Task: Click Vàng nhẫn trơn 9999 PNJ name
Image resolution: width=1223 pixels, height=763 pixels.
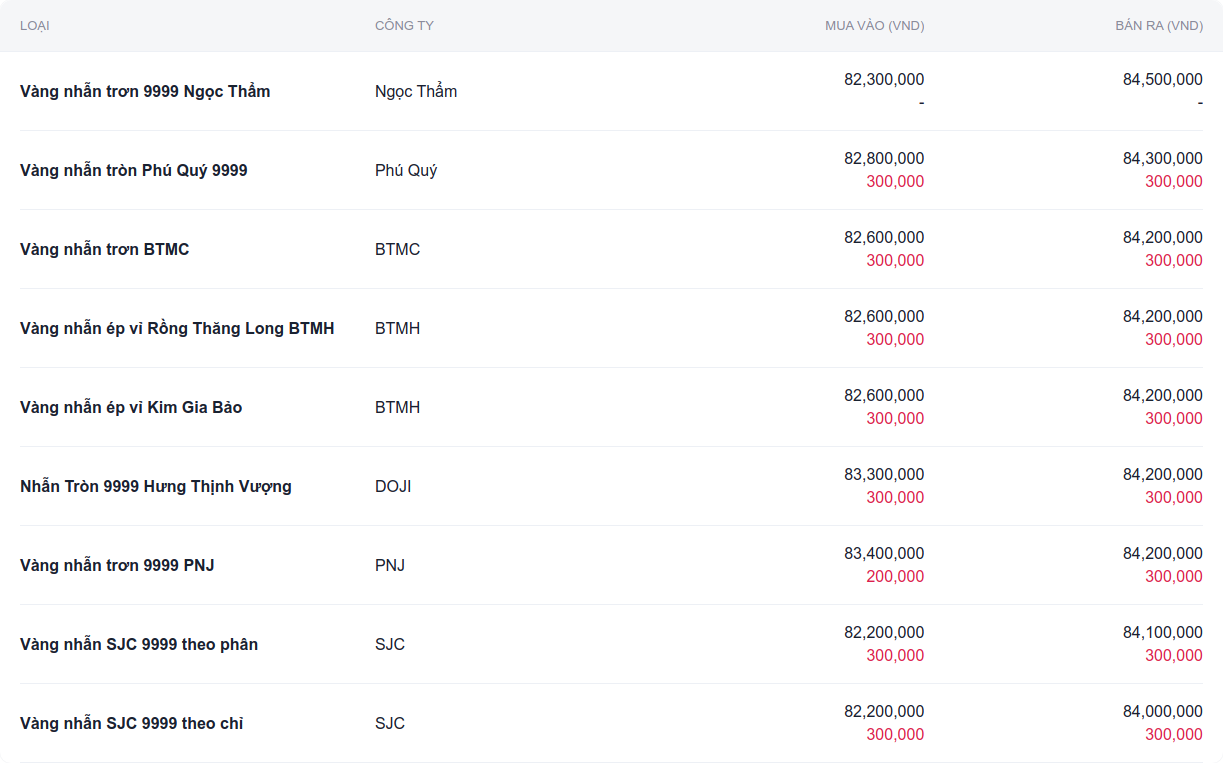Action: pyautogui.click(x=117, y=565)
